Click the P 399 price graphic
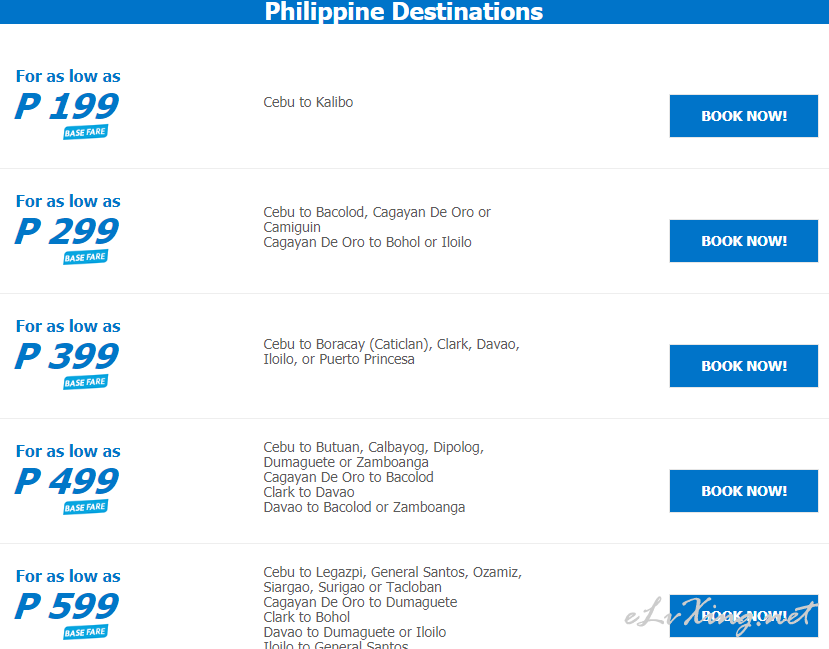 coord(67,356)
